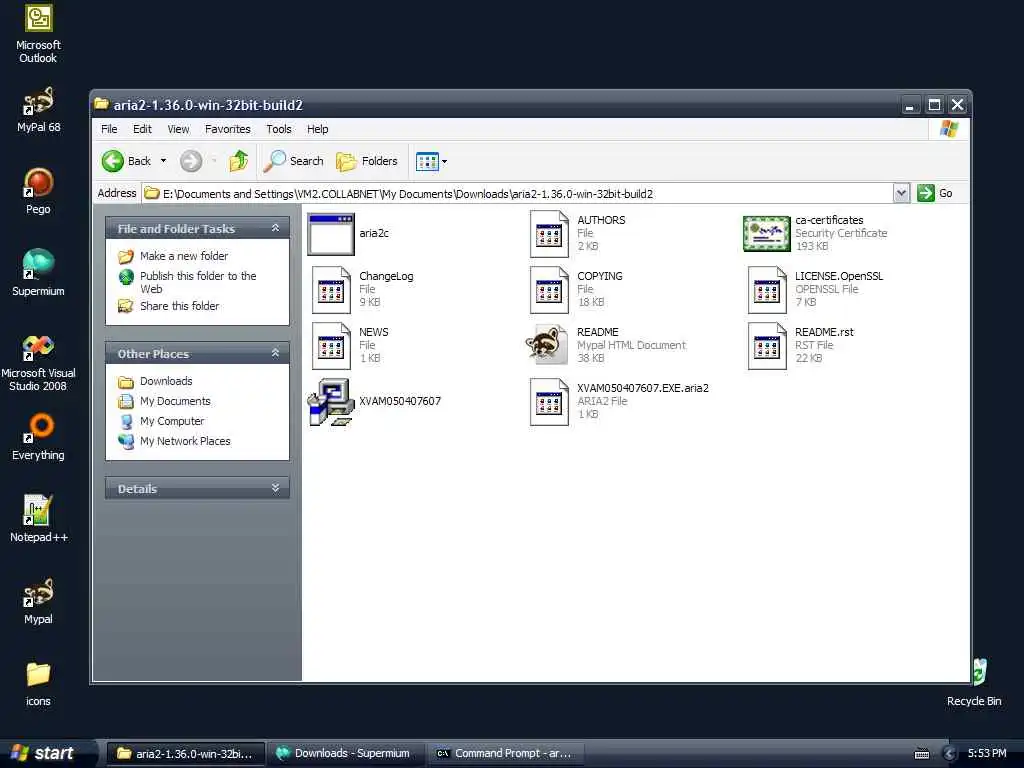This screenshot has height=768, width=1024.
Task: Open the Favorites menu
Action: pyautogui.click(x=227, y=129)
